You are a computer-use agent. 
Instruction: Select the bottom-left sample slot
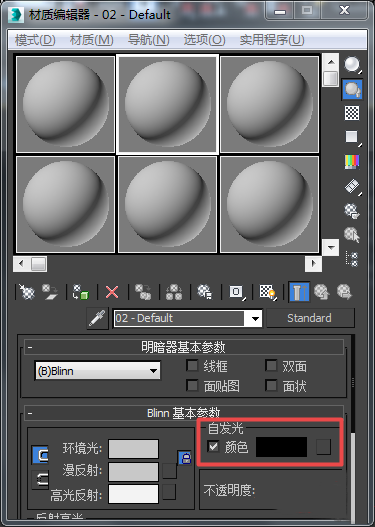(x=66, y=204)
